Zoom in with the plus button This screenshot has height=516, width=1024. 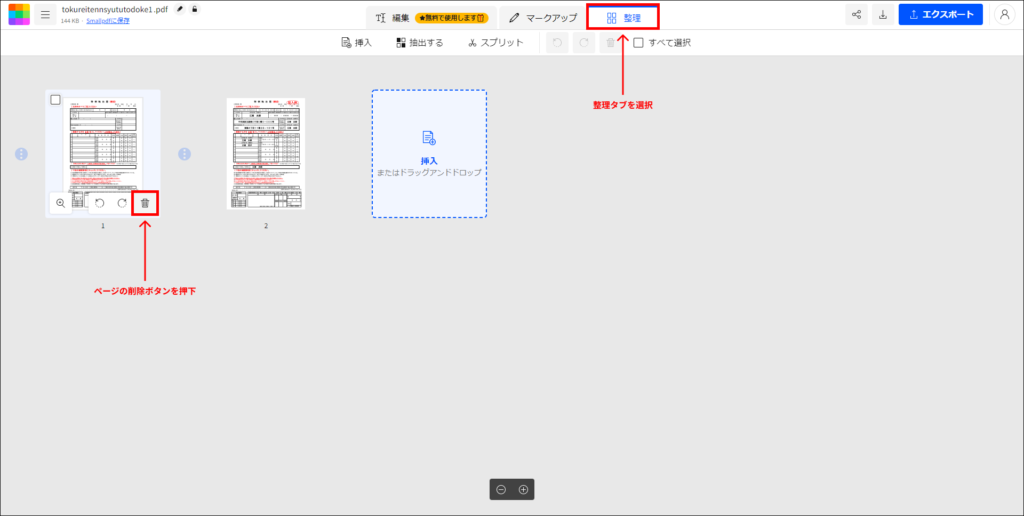[523, 490]
